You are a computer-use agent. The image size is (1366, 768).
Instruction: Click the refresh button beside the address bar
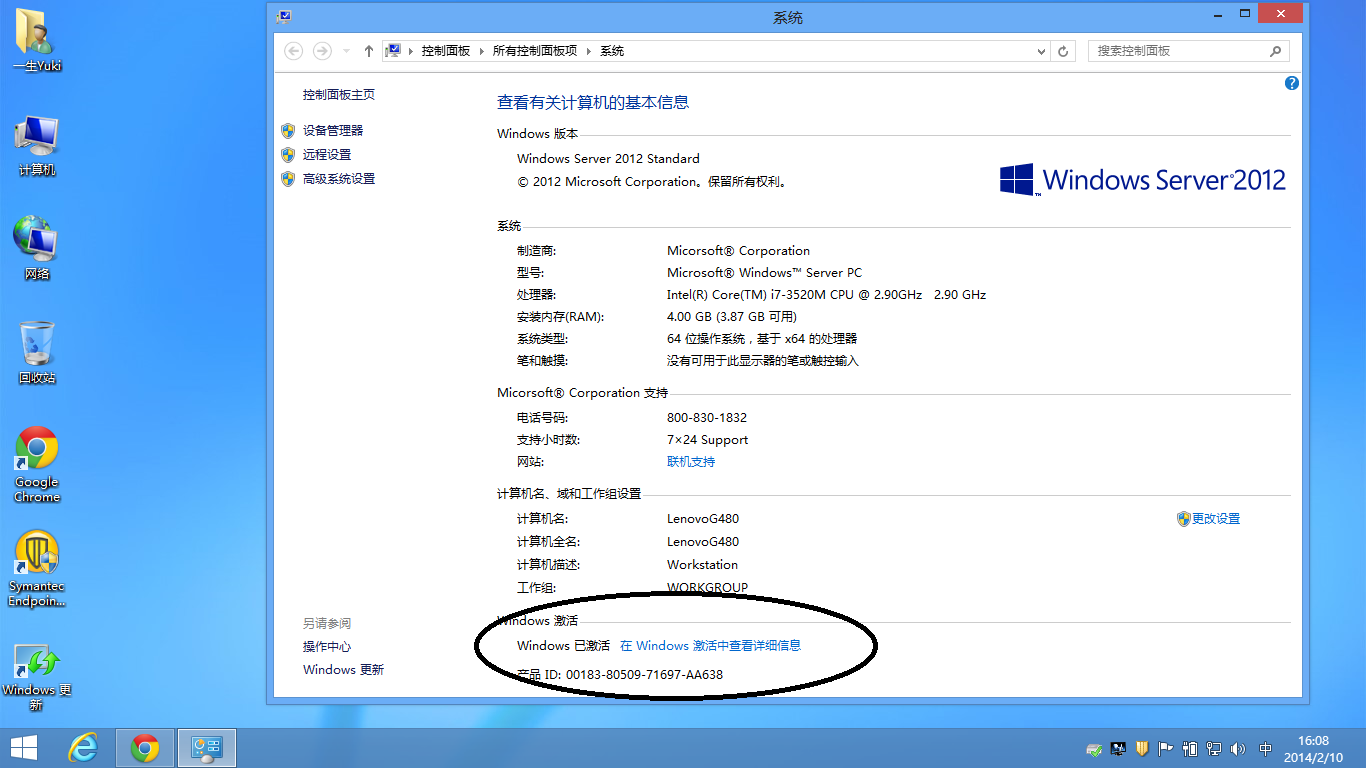[1063, 51]
